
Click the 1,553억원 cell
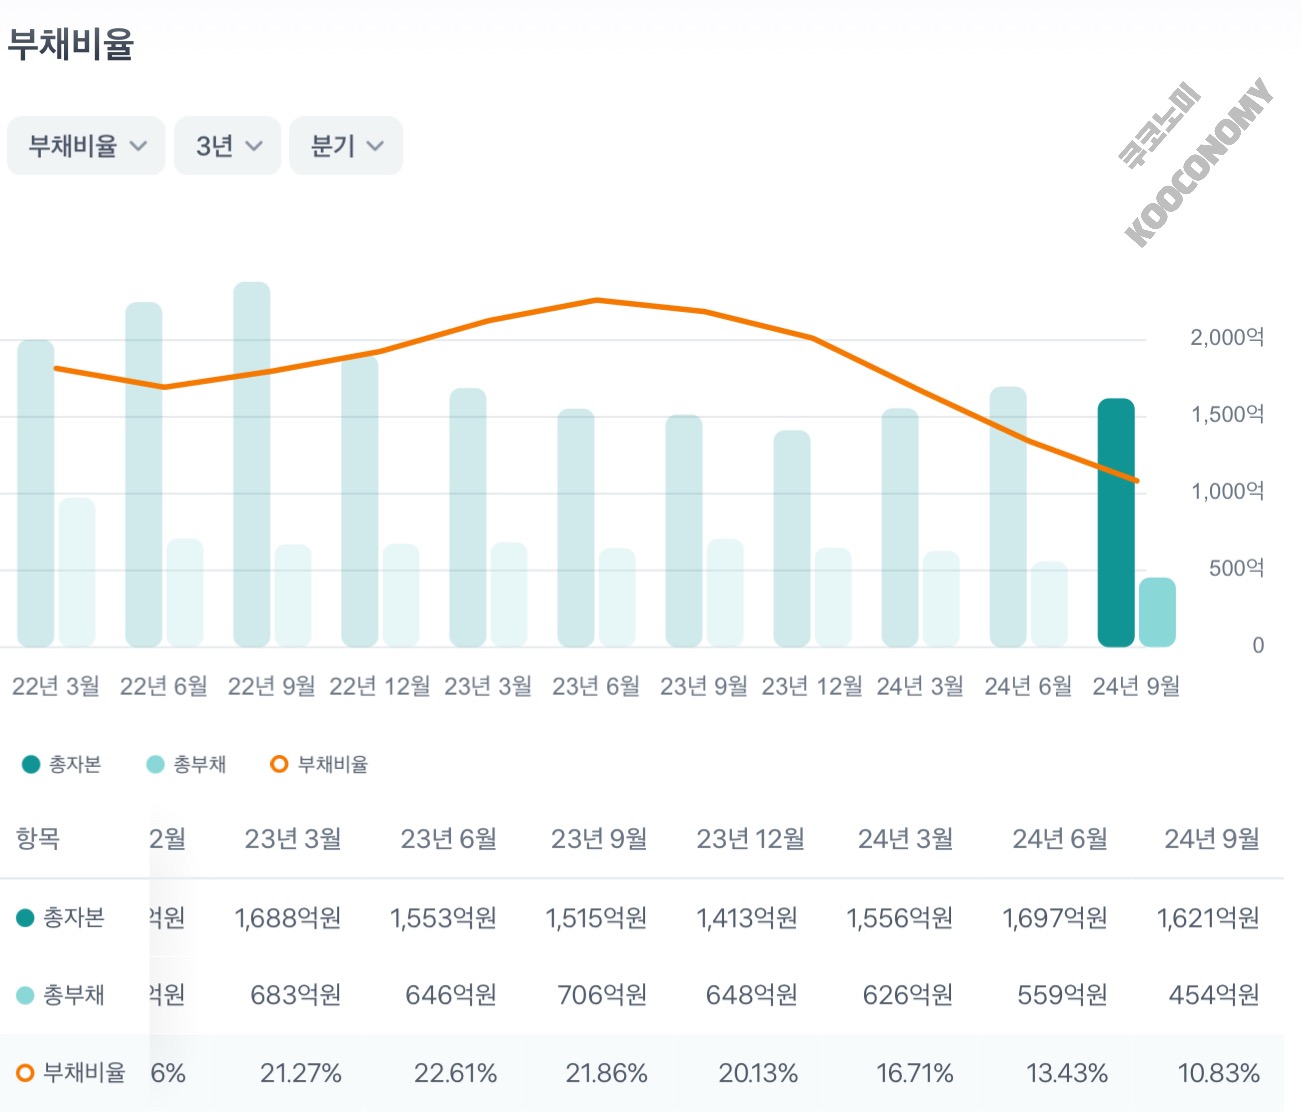(443, 917)
